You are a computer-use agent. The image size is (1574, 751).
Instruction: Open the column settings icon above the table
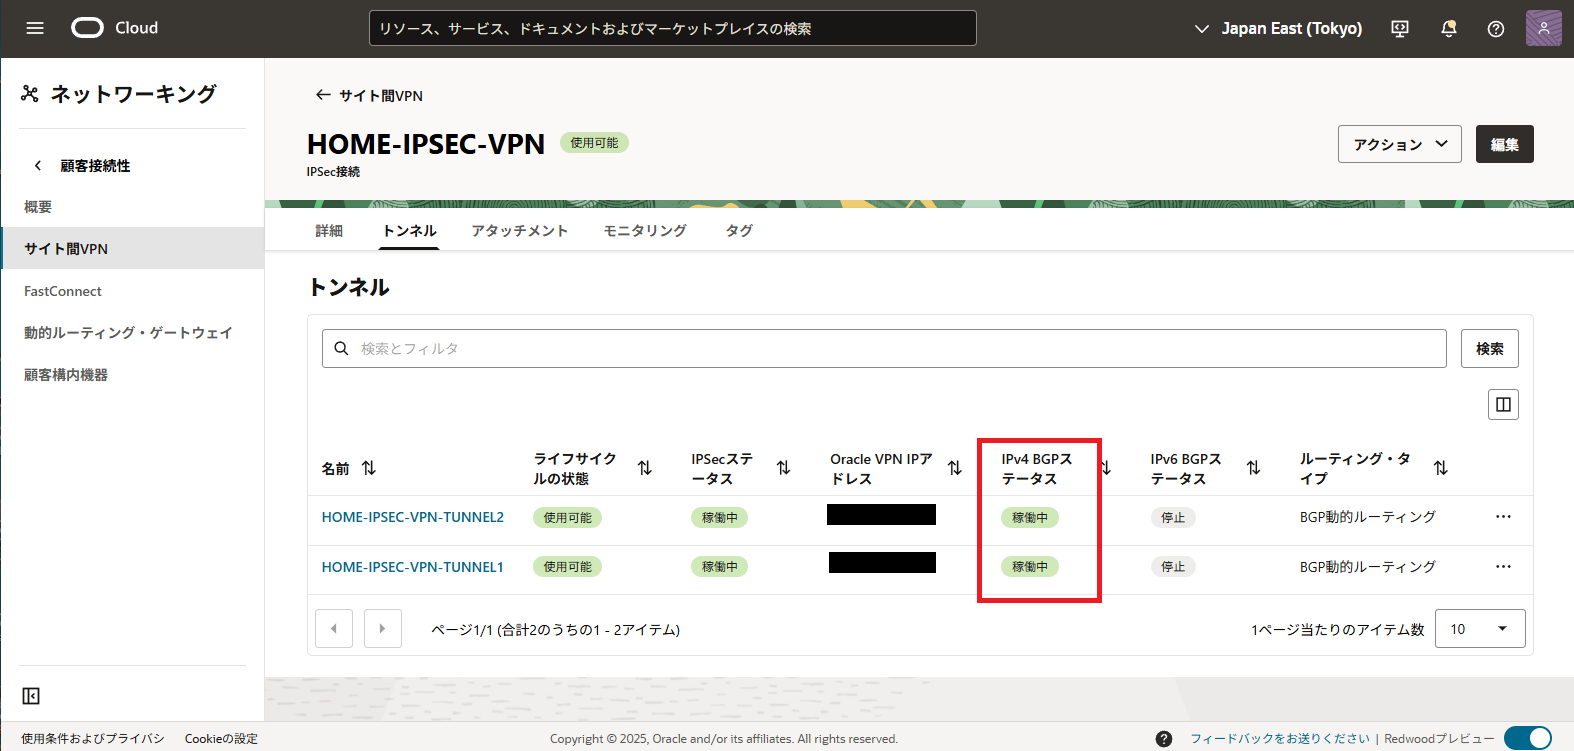point(1503,404)
